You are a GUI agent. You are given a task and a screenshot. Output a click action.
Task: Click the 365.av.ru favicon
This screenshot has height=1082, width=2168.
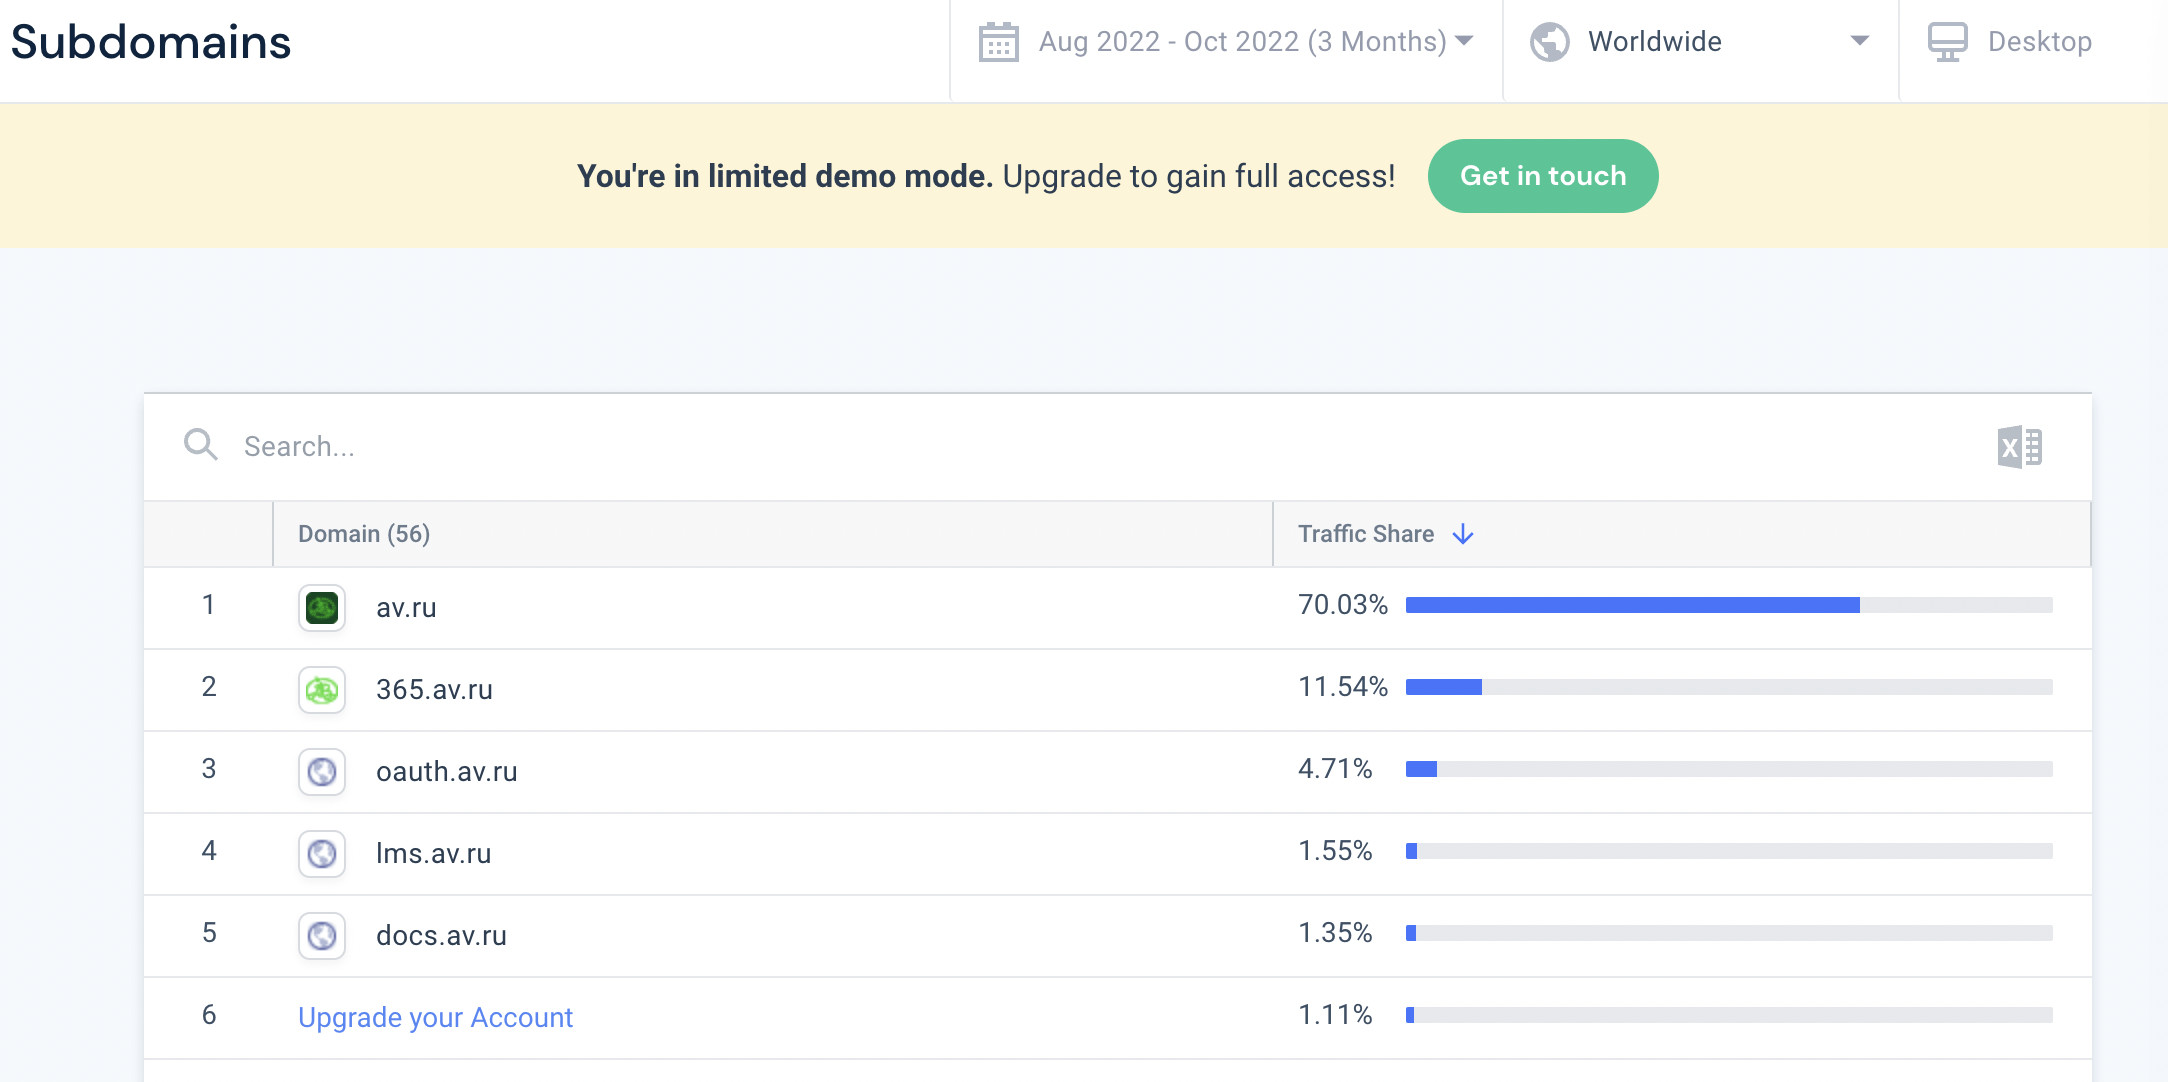322,690
